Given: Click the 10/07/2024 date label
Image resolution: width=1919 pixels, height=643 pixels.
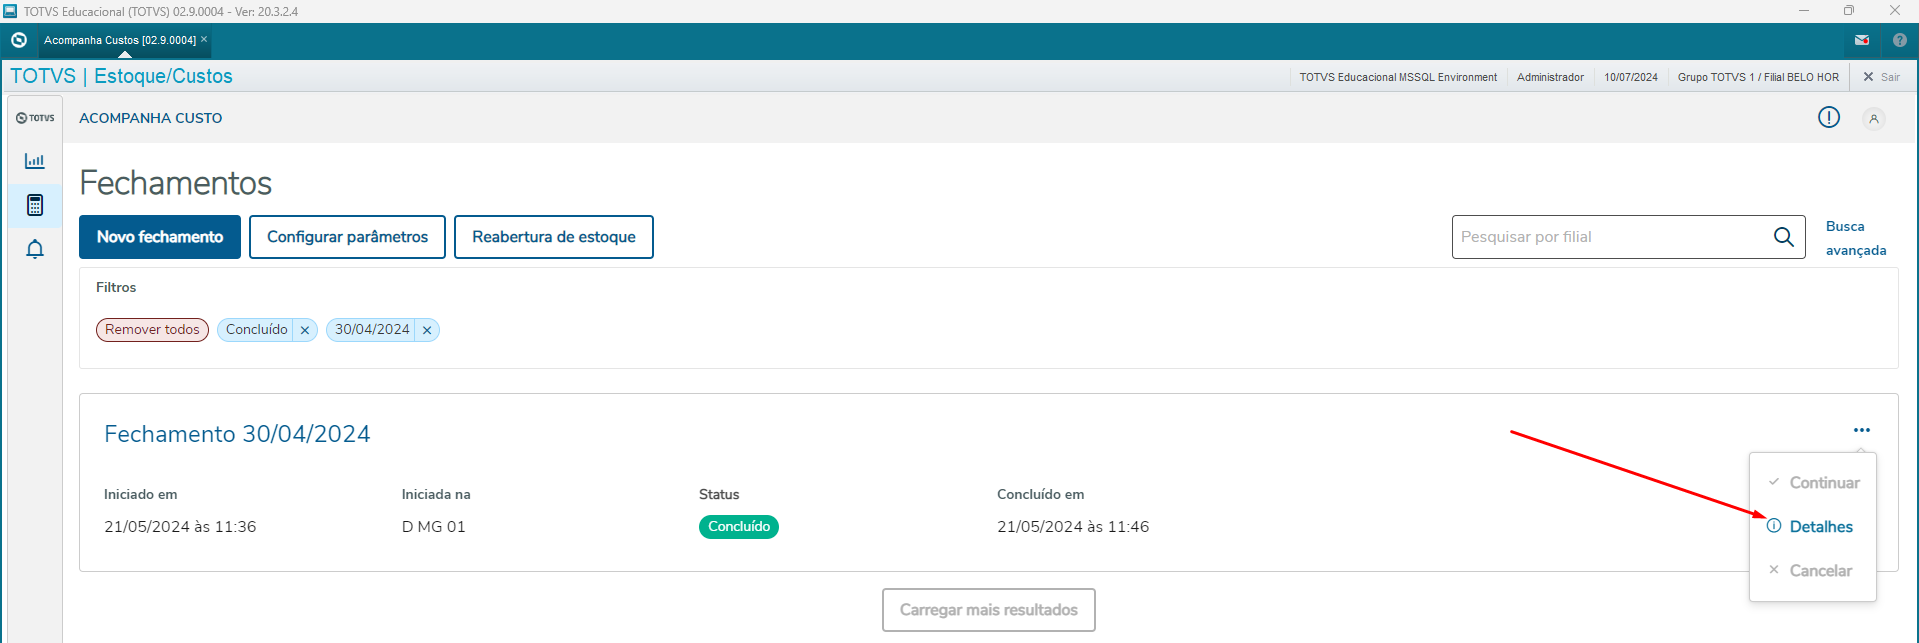Looking at the screenshot, I should coord(1631,77).
